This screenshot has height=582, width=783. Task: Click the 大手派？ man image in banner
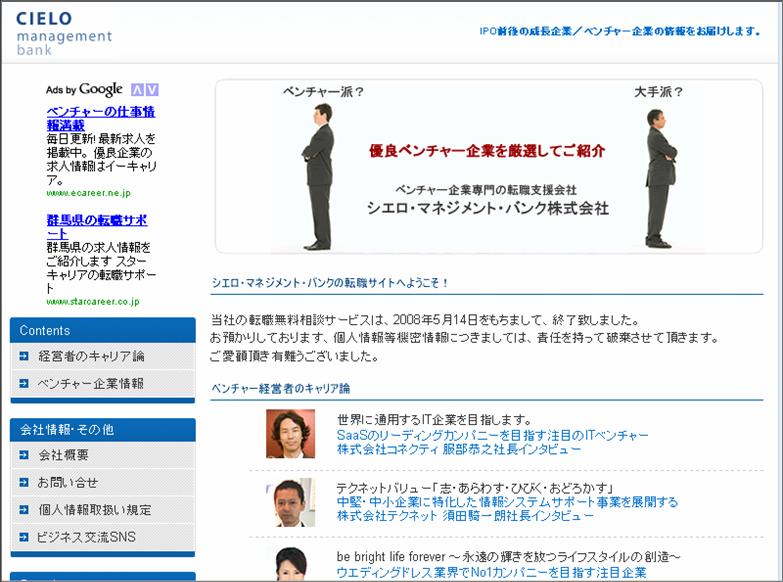tap(660, 178)
